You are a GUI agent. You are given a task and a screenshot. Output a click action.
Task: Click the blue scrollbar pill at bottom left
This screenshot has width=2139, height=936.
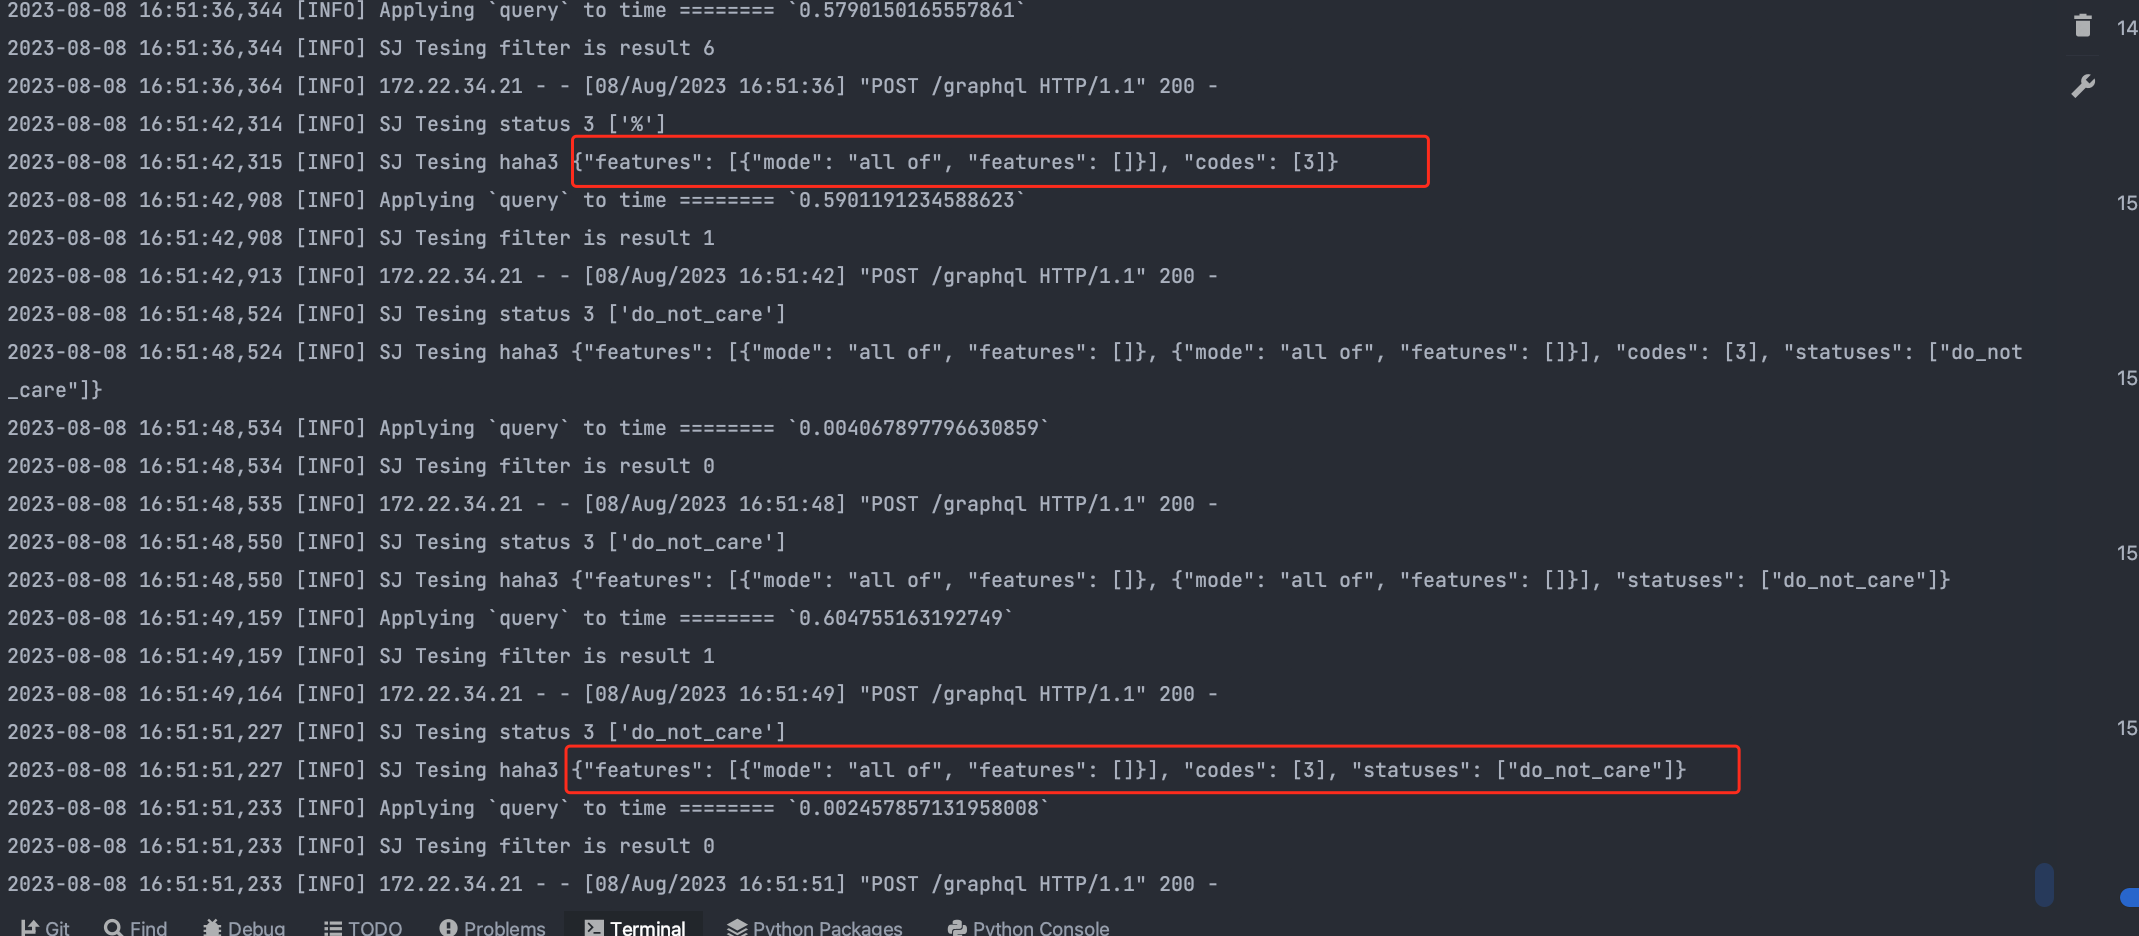[x=2046, y=884]
